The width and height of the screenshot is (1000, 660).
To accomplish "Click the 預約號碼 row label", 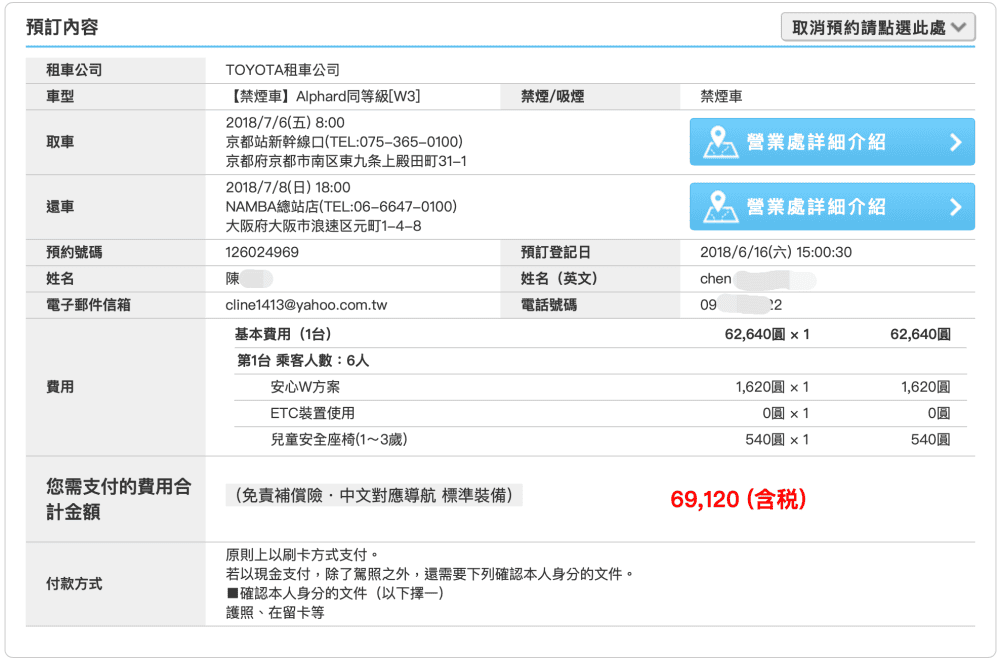I will [x=74, y=253].
